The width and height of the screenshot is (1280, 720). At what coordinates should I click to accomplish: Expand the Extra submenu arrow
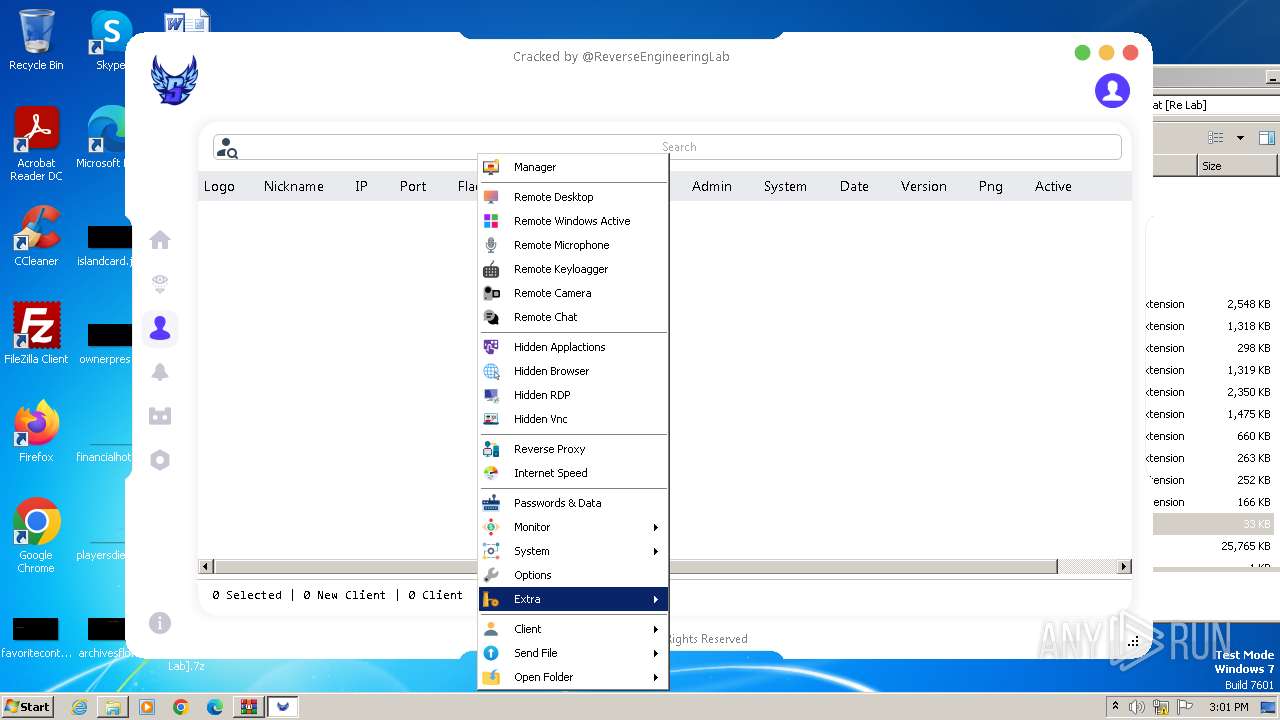pyautogui.click(x=656, y=599)
